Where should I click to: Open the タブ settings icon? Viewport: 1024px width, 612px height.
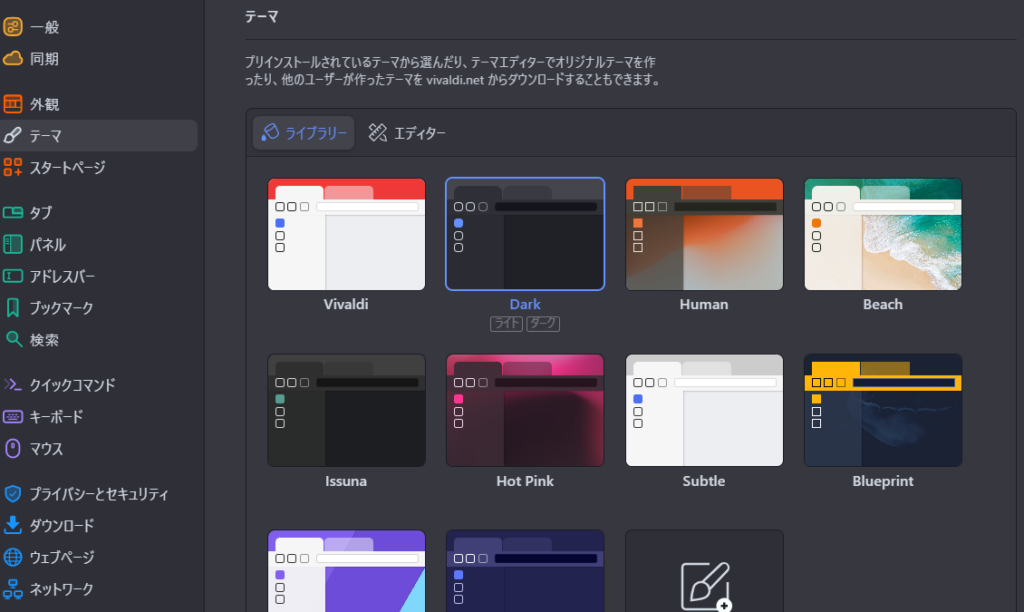[13, 213]
